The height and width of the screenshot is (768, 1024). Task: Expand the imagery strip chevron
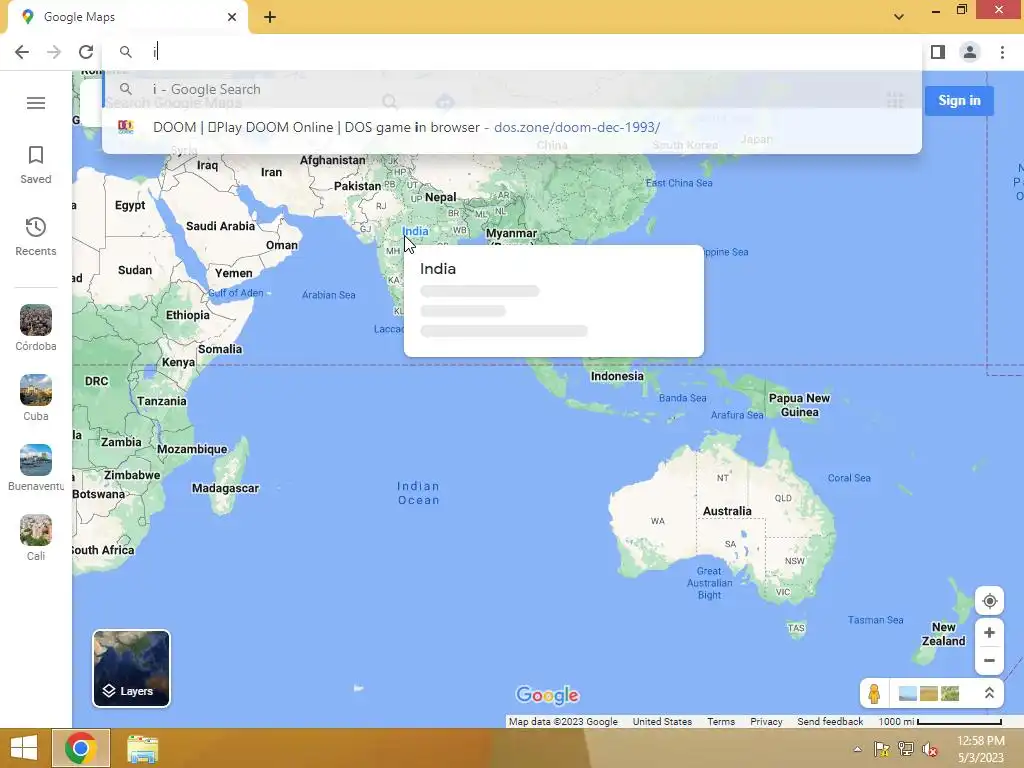click(x=989, y=693)
